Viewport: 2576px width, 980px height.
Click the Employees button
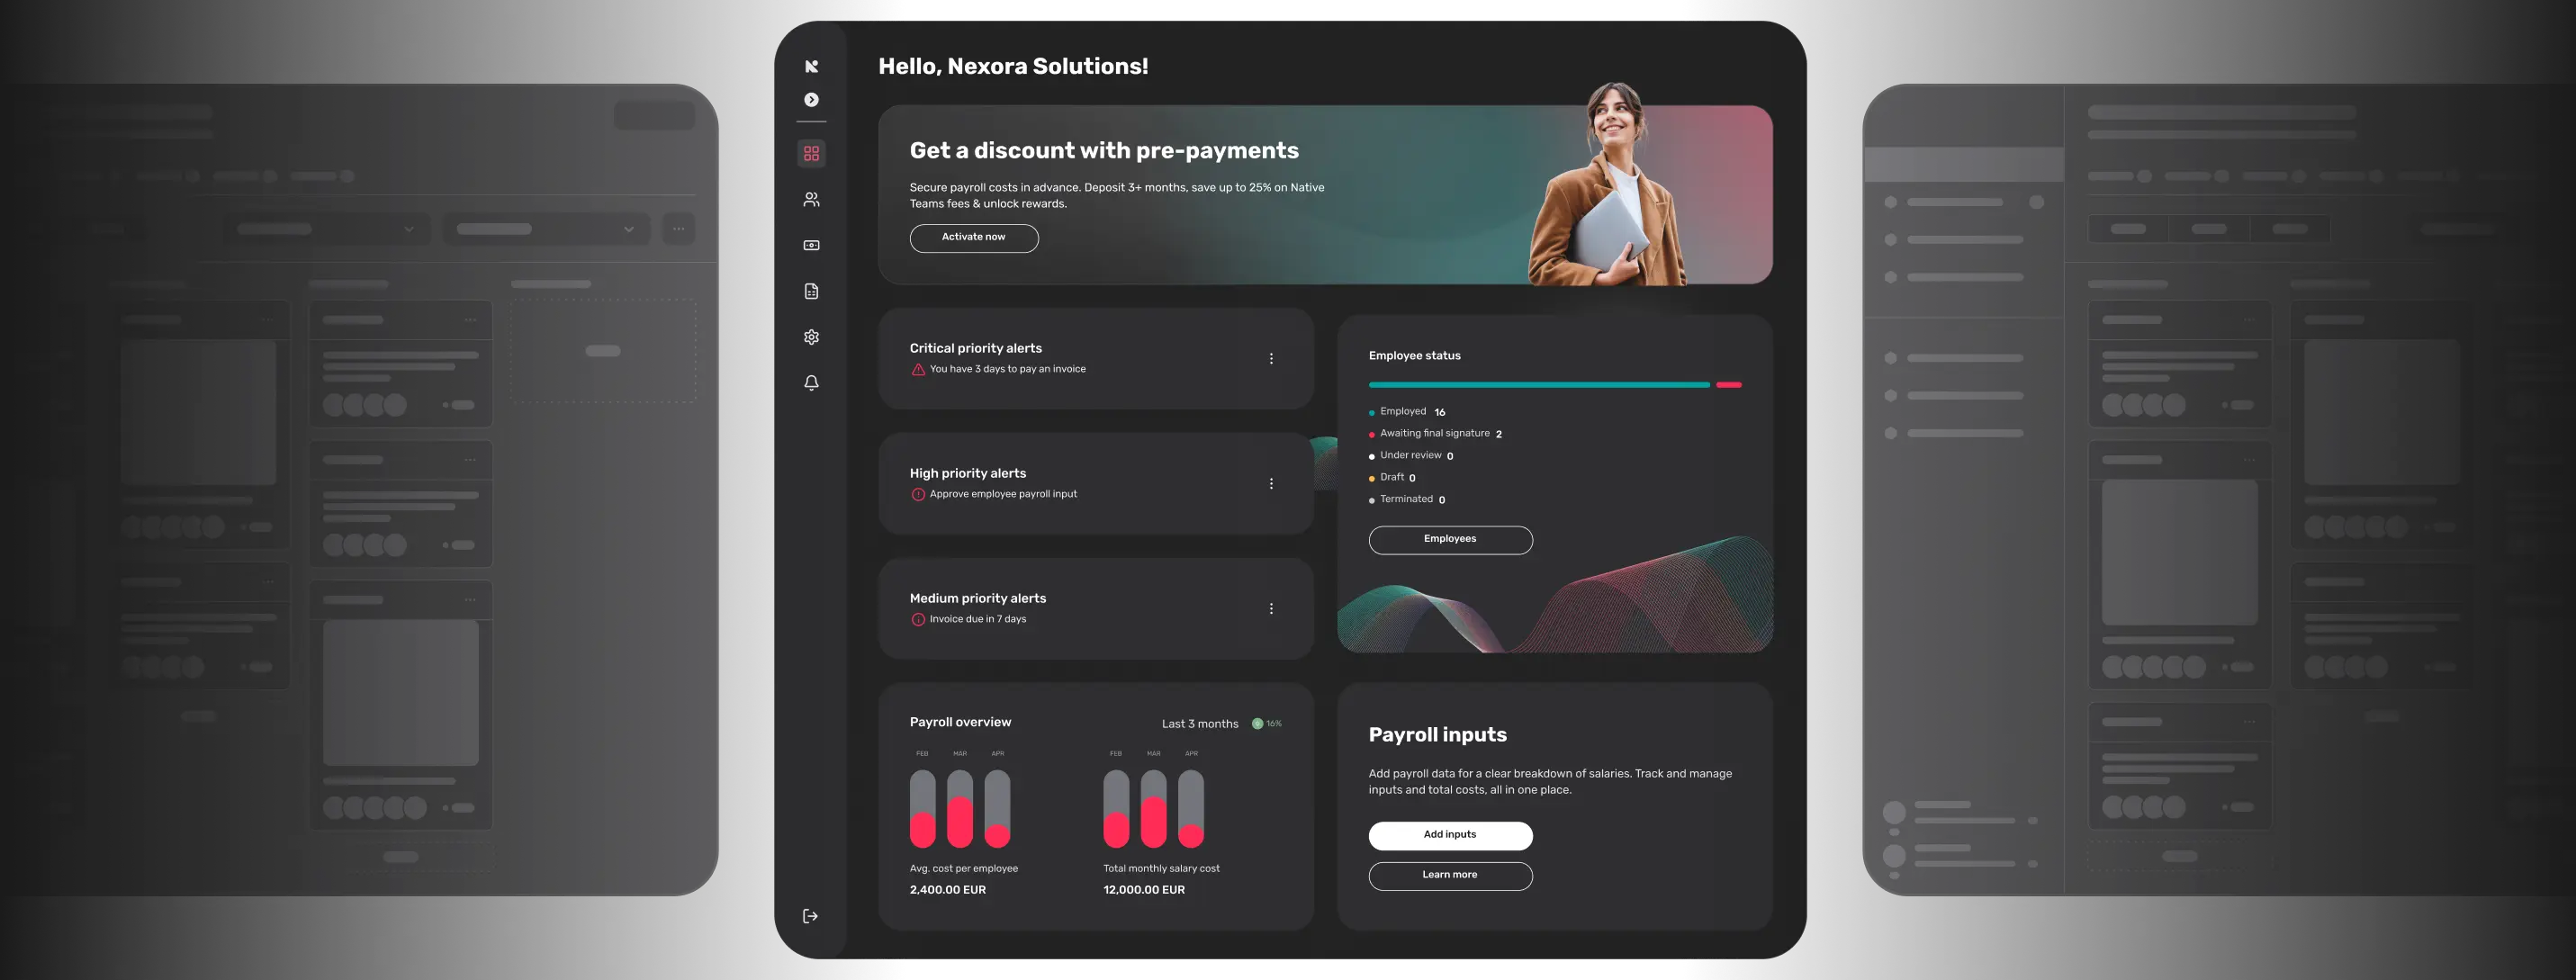[x=1449, y=540]
